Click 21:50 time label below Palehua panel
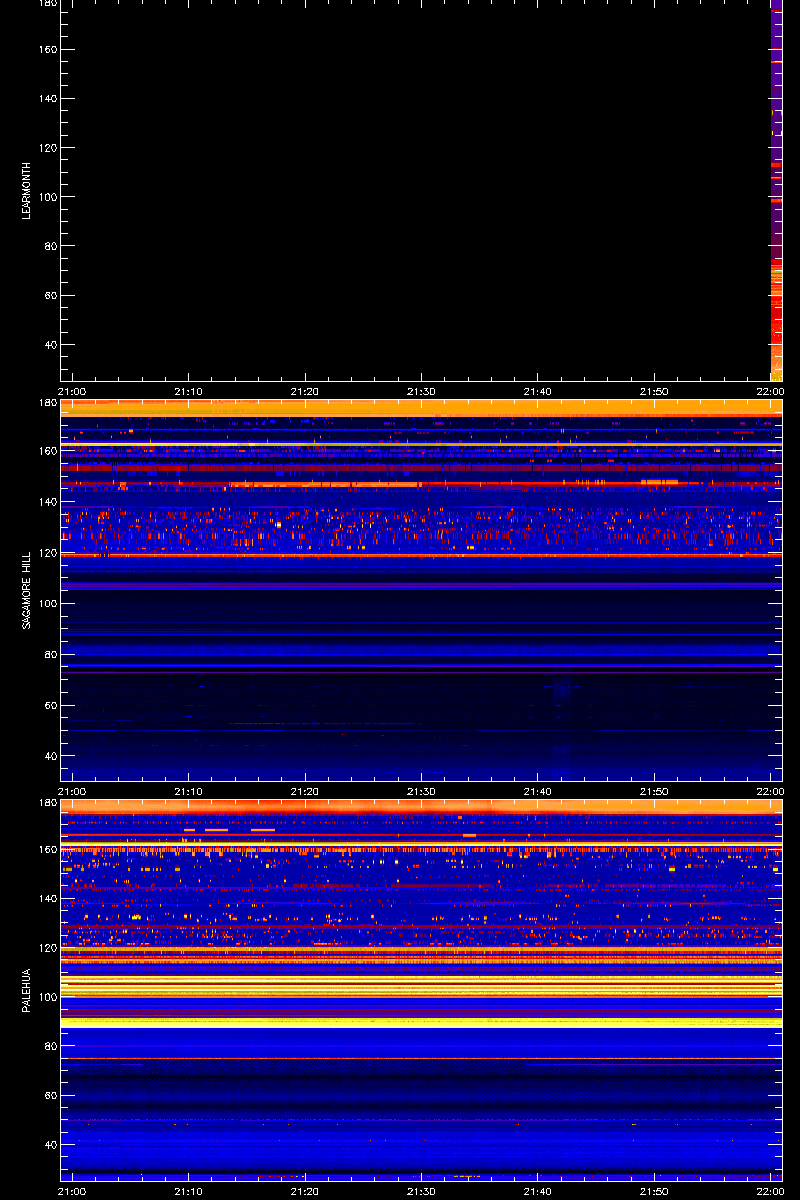This screenshot has height=1200, width=800. click(x=653, y=1192)
